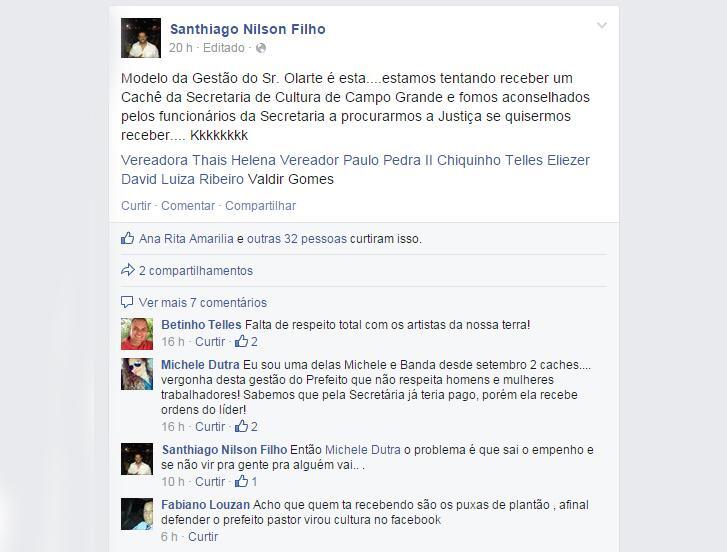The height and width of the screenshot is (552, 727).
Task: Click Curtir under the main post
Action: [x=136, y=205]
